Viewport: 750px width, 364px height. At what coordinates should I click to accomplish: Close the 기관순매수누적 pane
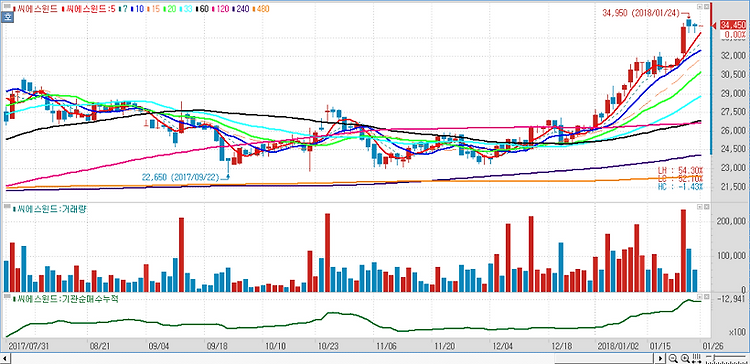706,297
